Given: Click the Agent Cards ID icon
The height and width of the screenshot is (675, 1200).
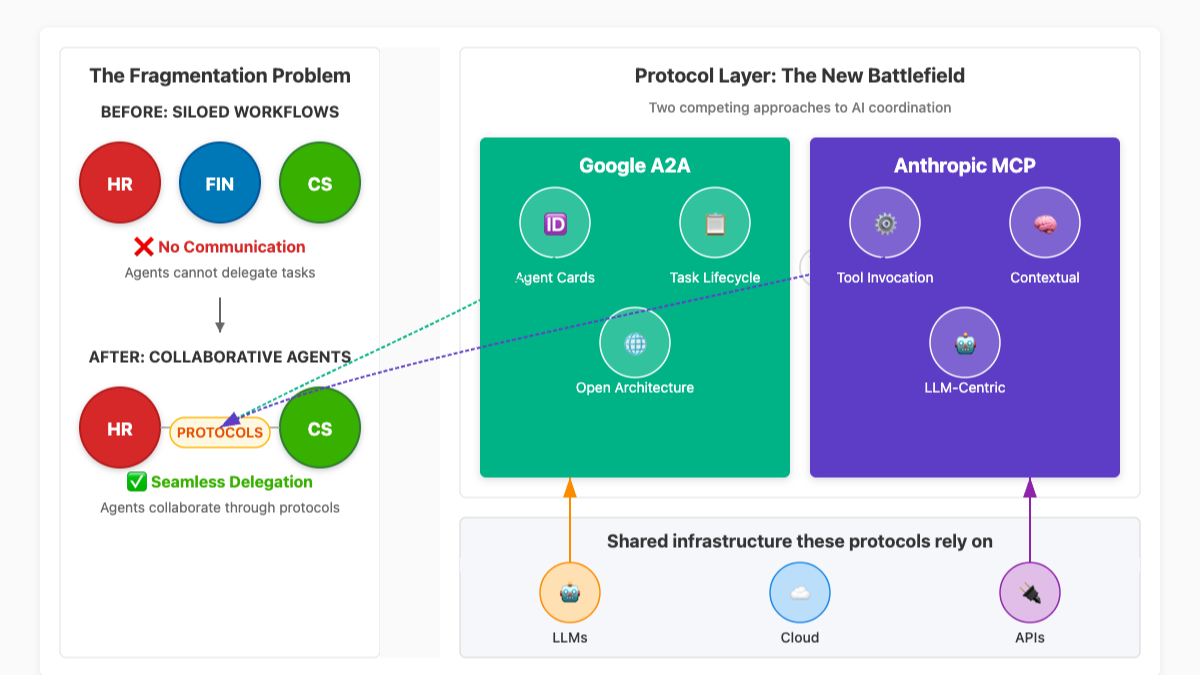Looking at the screenshot, I should tap(555, 223).
